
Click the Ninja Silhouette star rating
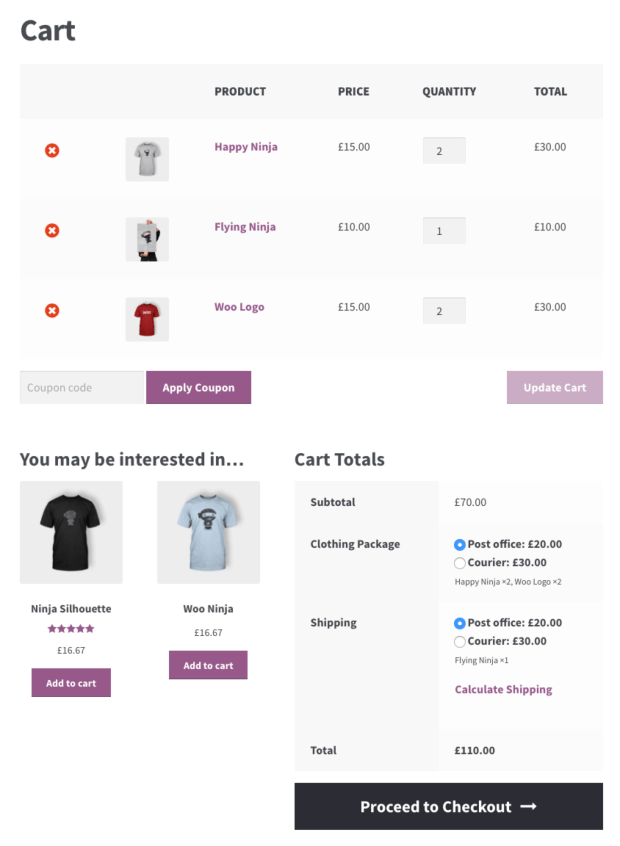[x=71, y=629]
